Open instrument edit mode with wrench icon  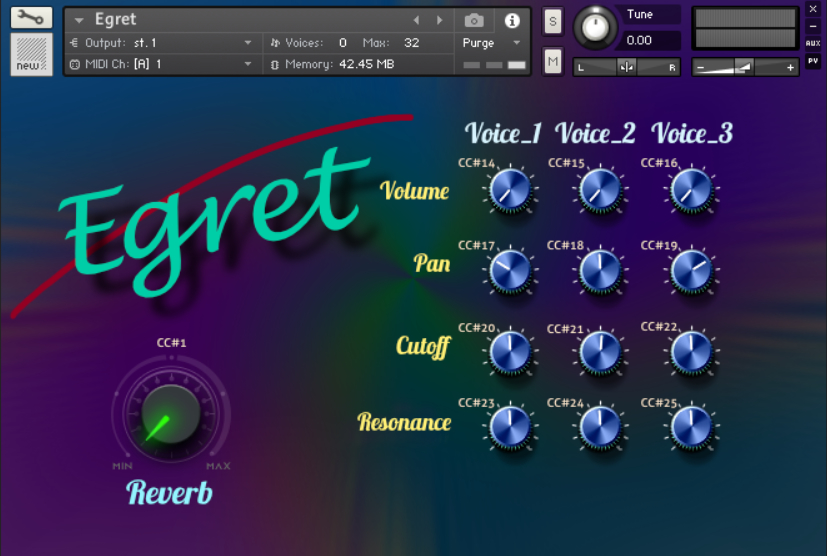coord(31,17)
